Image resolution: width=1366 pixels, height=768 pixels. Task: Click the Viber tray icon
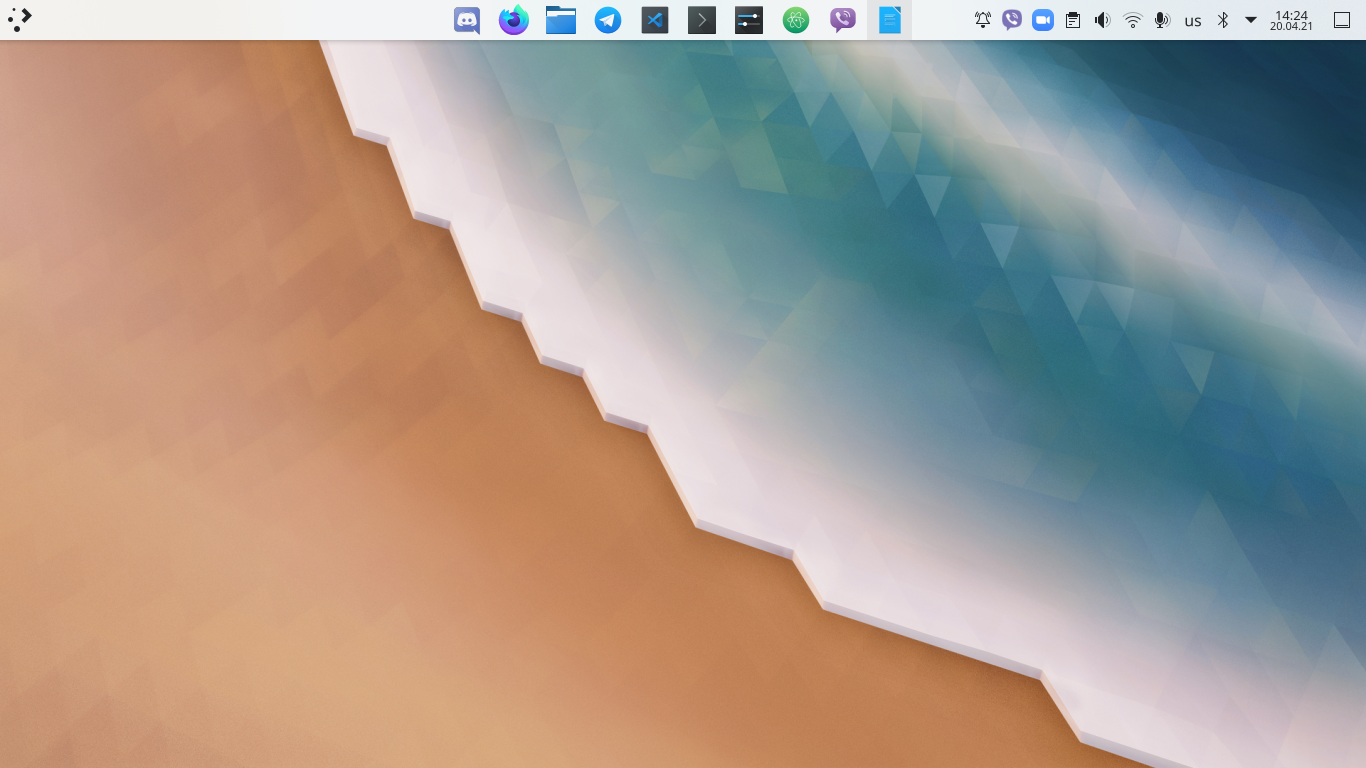1012,20
